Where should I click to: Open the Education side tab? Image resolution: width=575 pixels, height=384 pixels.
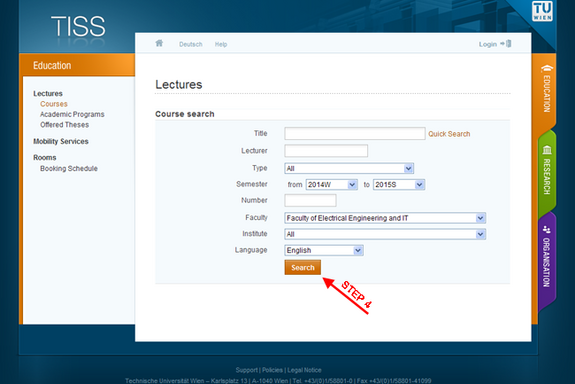point(546,89)
